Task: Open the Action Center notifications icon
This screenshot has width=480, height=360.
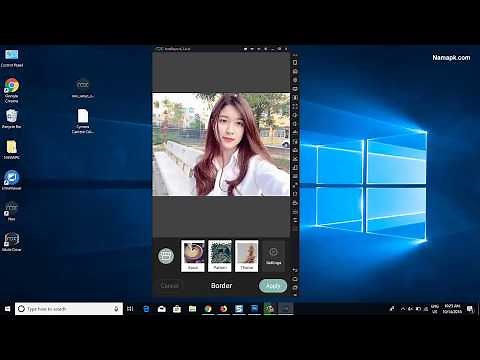Action: [470, 309]
